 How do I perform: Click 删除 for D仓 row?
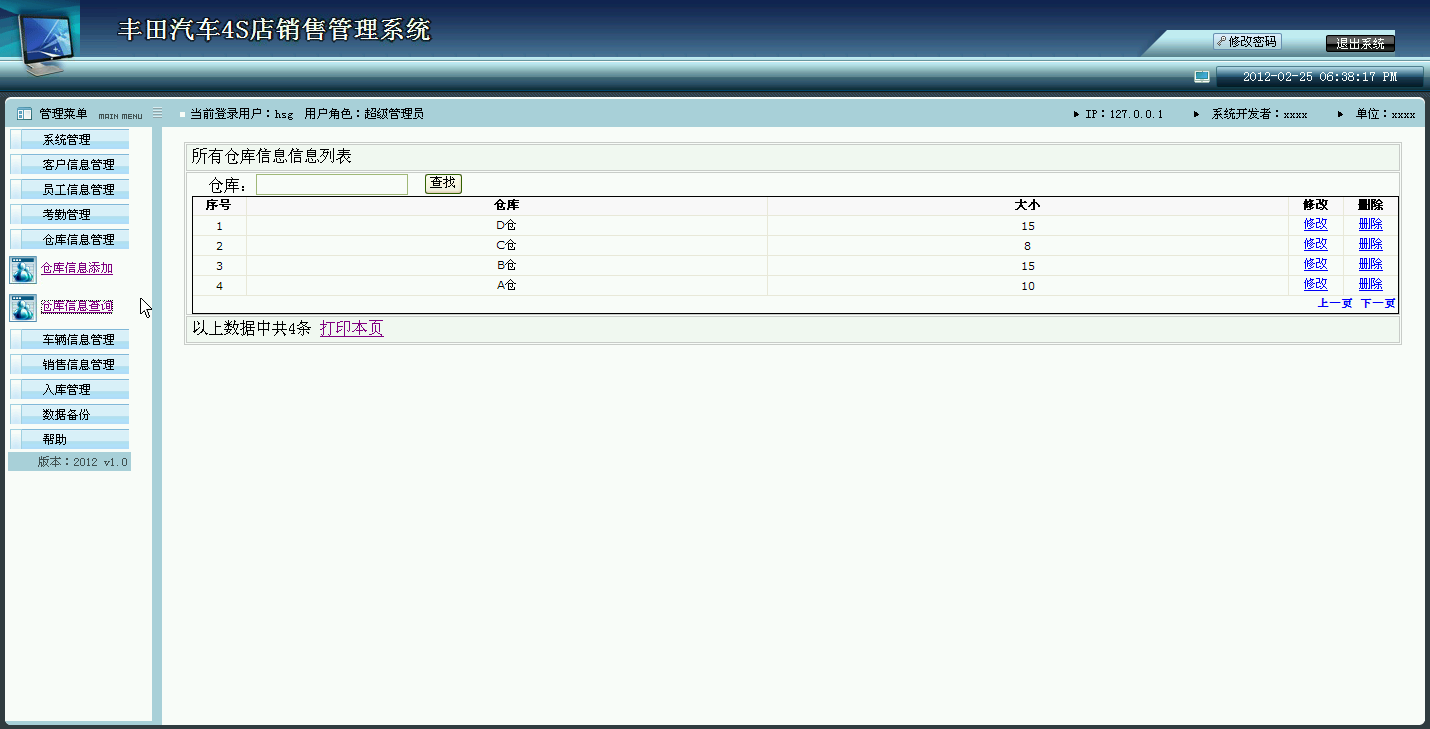(x=1370, y=225)
